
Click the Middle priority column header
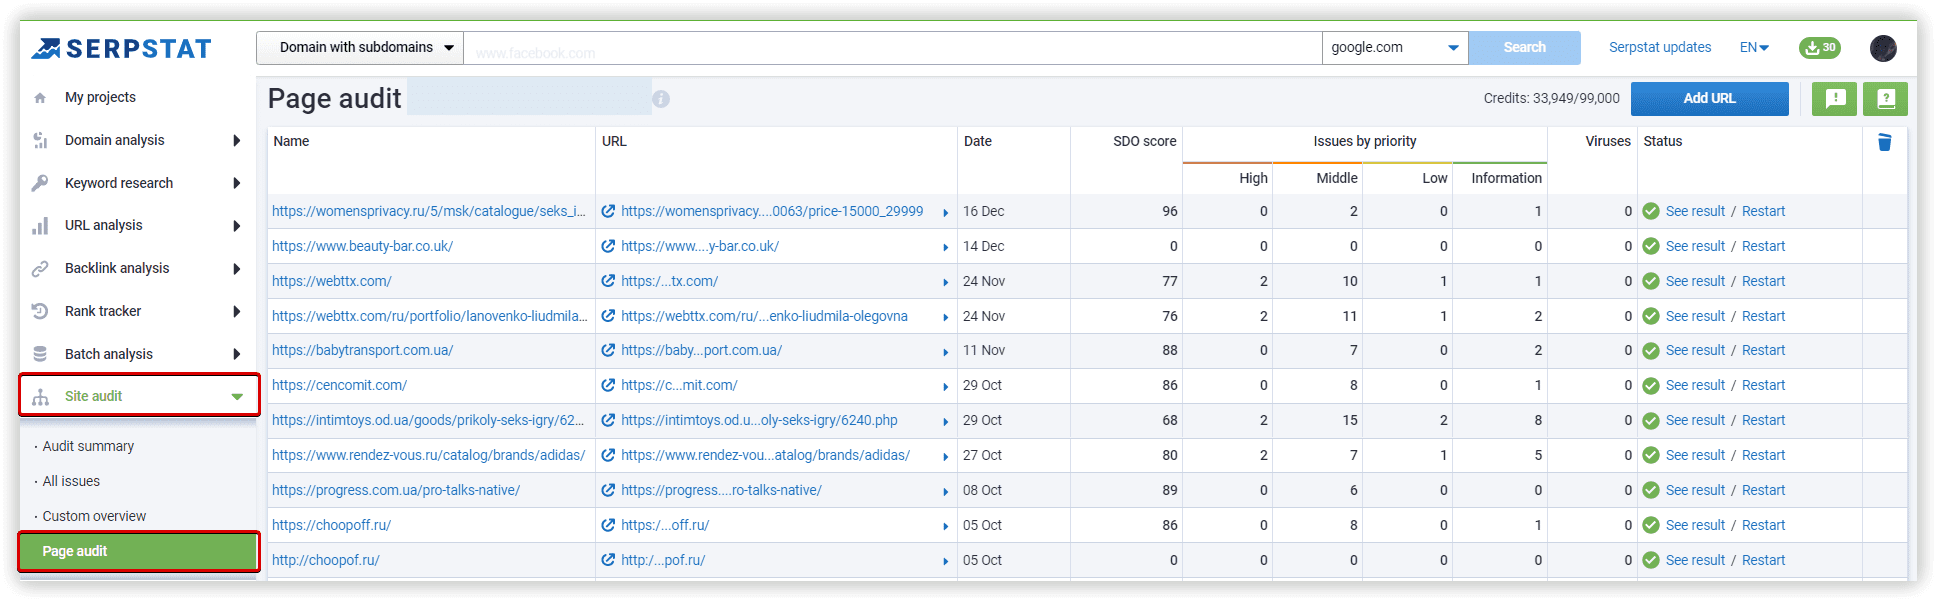[x=1336, y=178]
